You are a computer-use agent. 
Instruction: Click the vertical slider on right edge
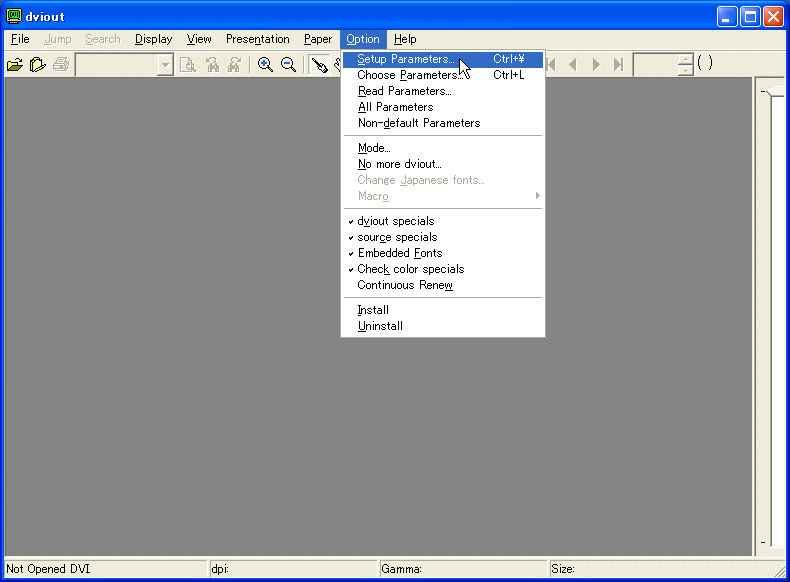770,92
